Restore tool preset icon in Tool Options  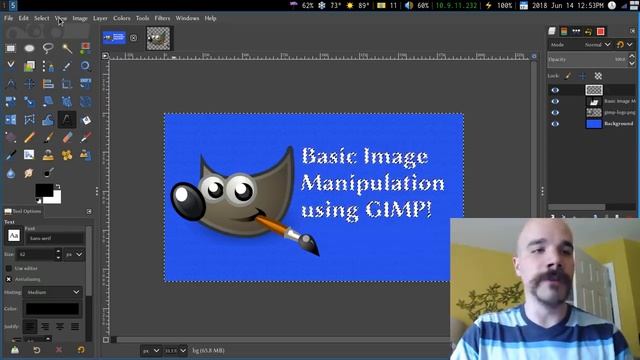pos(37,350)
